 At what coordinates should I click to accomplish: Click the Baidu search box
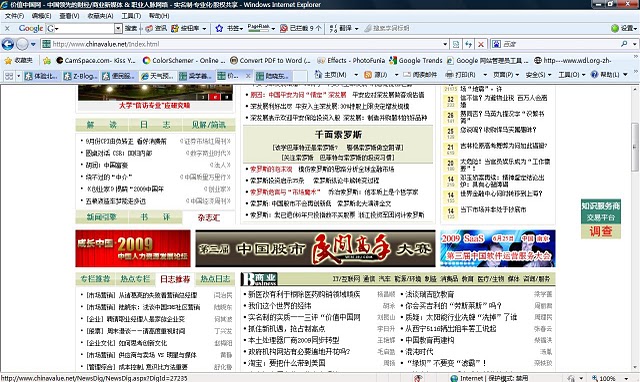[x=559, y=44]
